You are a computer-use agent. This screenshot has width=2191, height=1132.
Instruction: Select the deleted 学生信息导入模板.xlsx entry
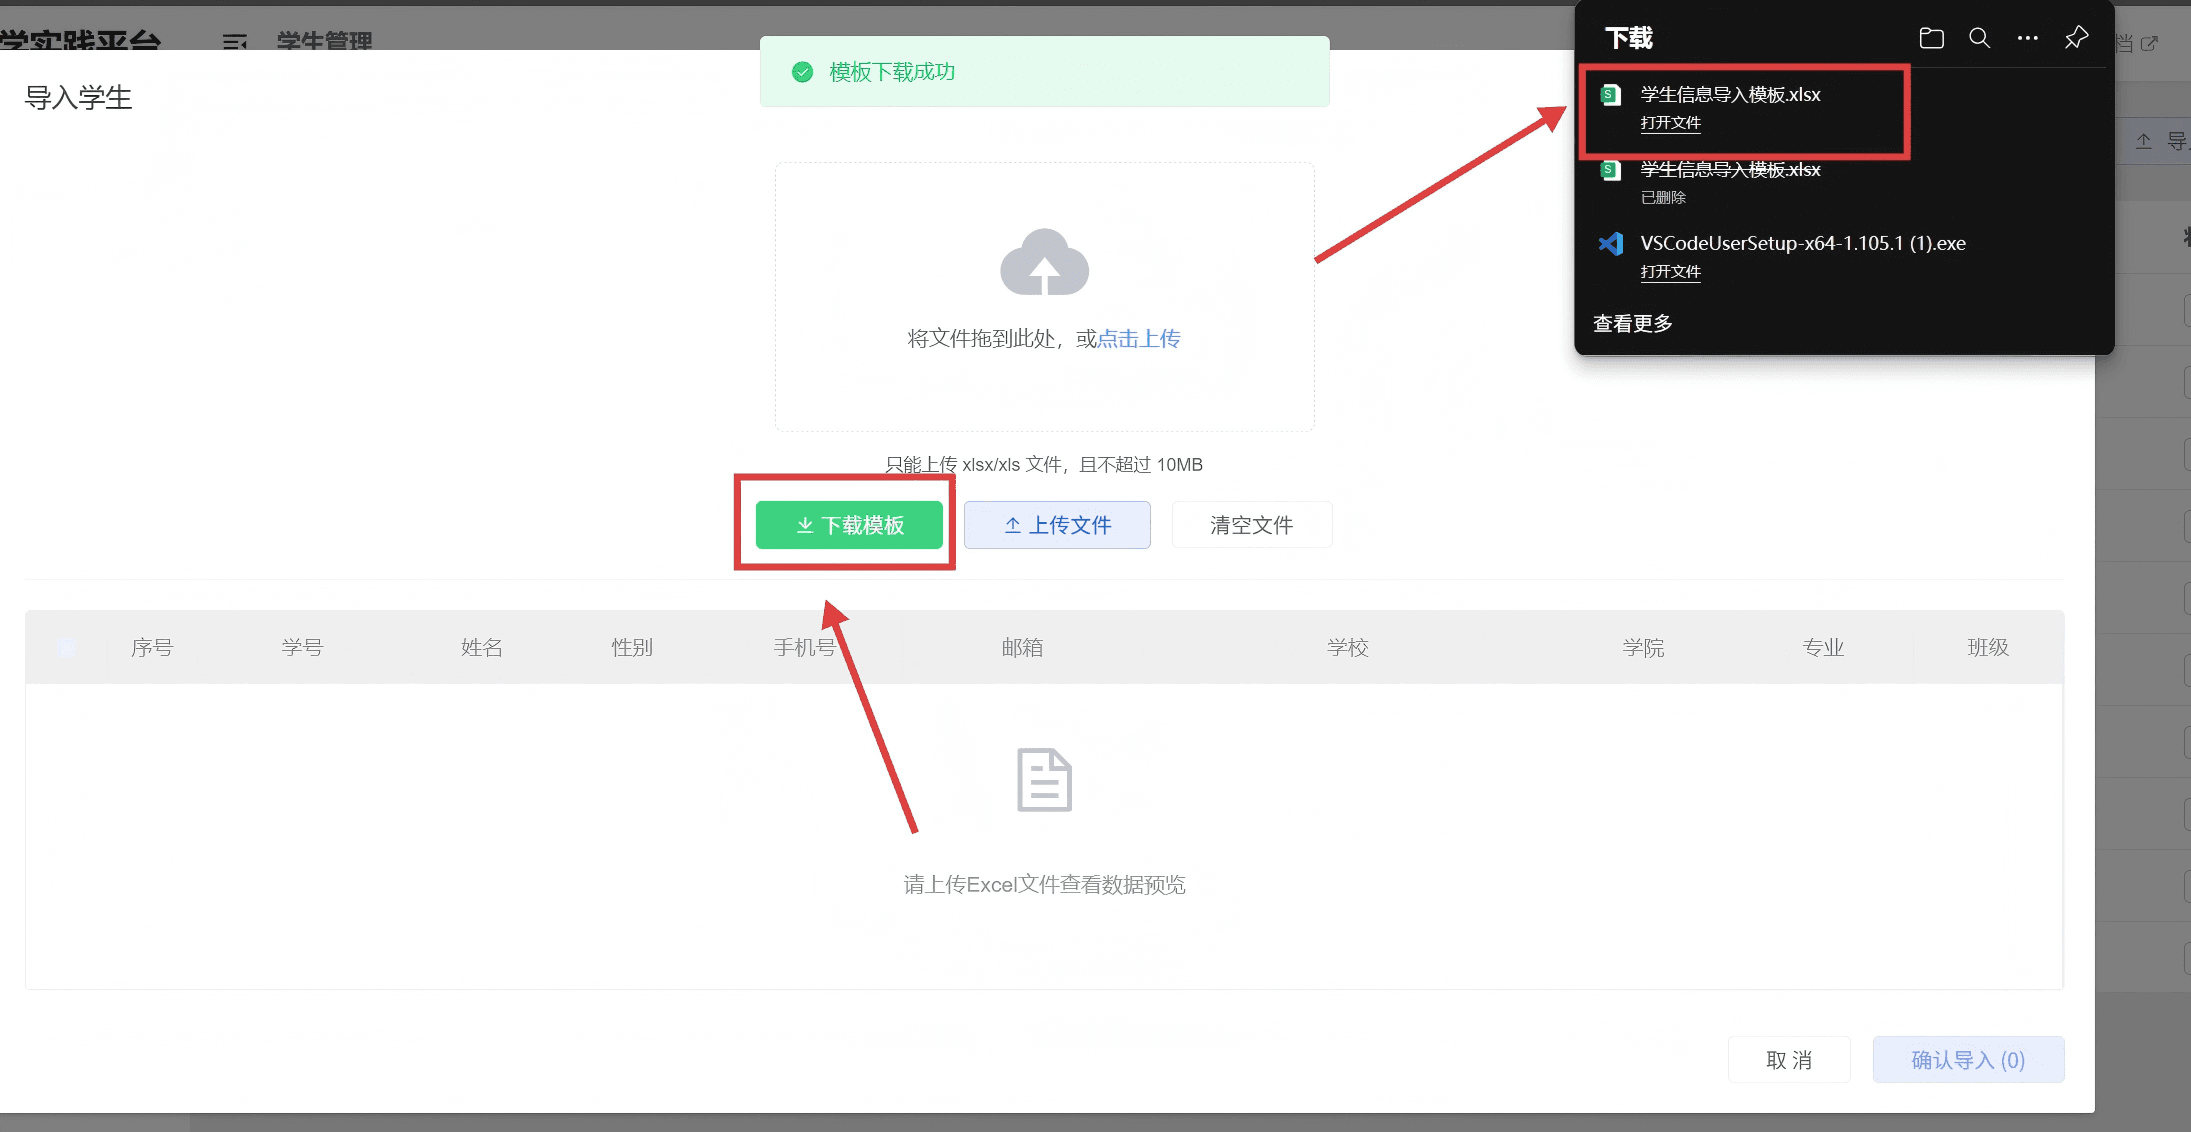1730,171
